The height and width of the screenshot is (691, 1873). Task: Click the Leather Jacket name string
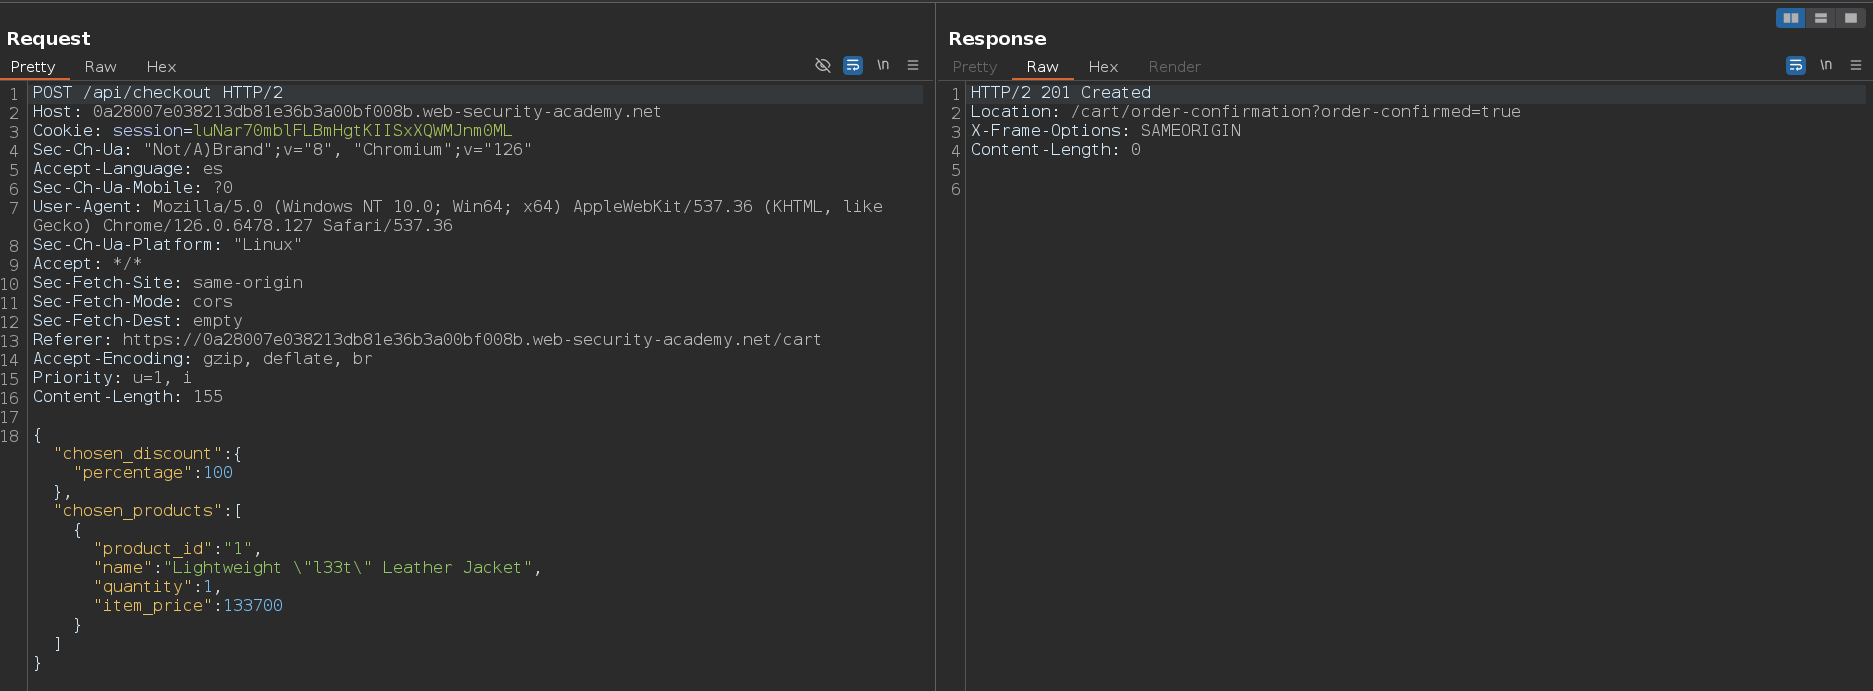pyautogui.click(x=348, y=568)
